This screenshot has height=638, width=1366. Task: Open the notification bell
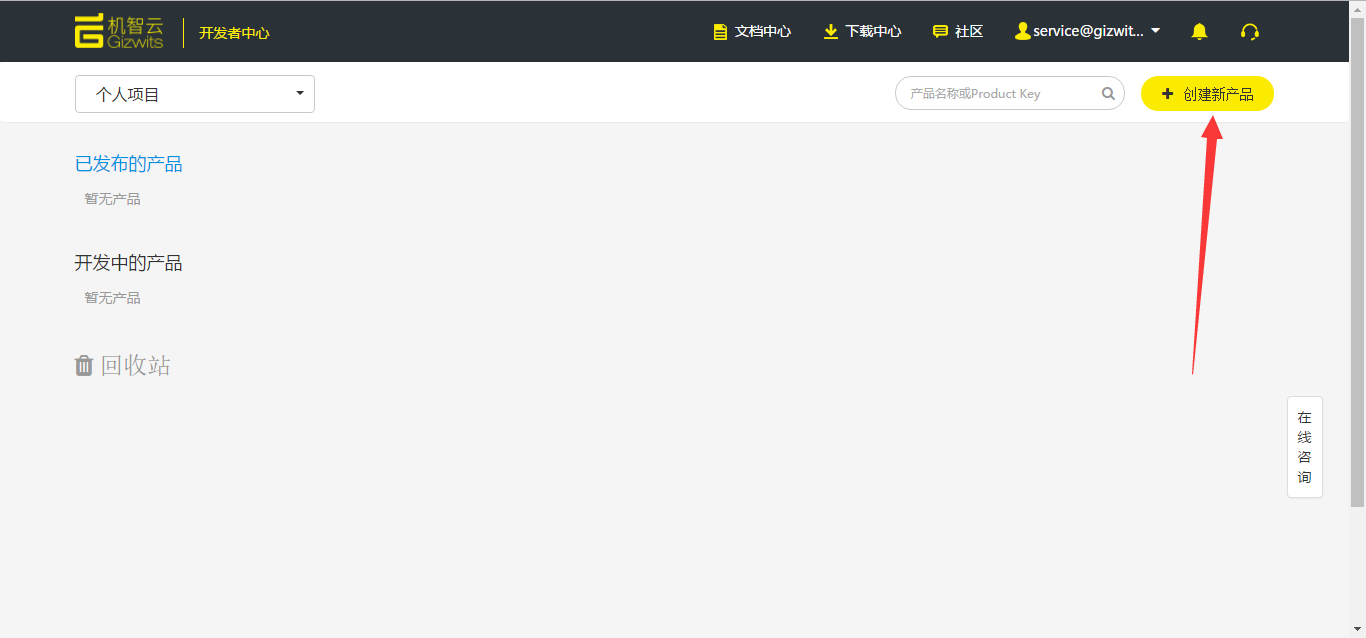1199,31
